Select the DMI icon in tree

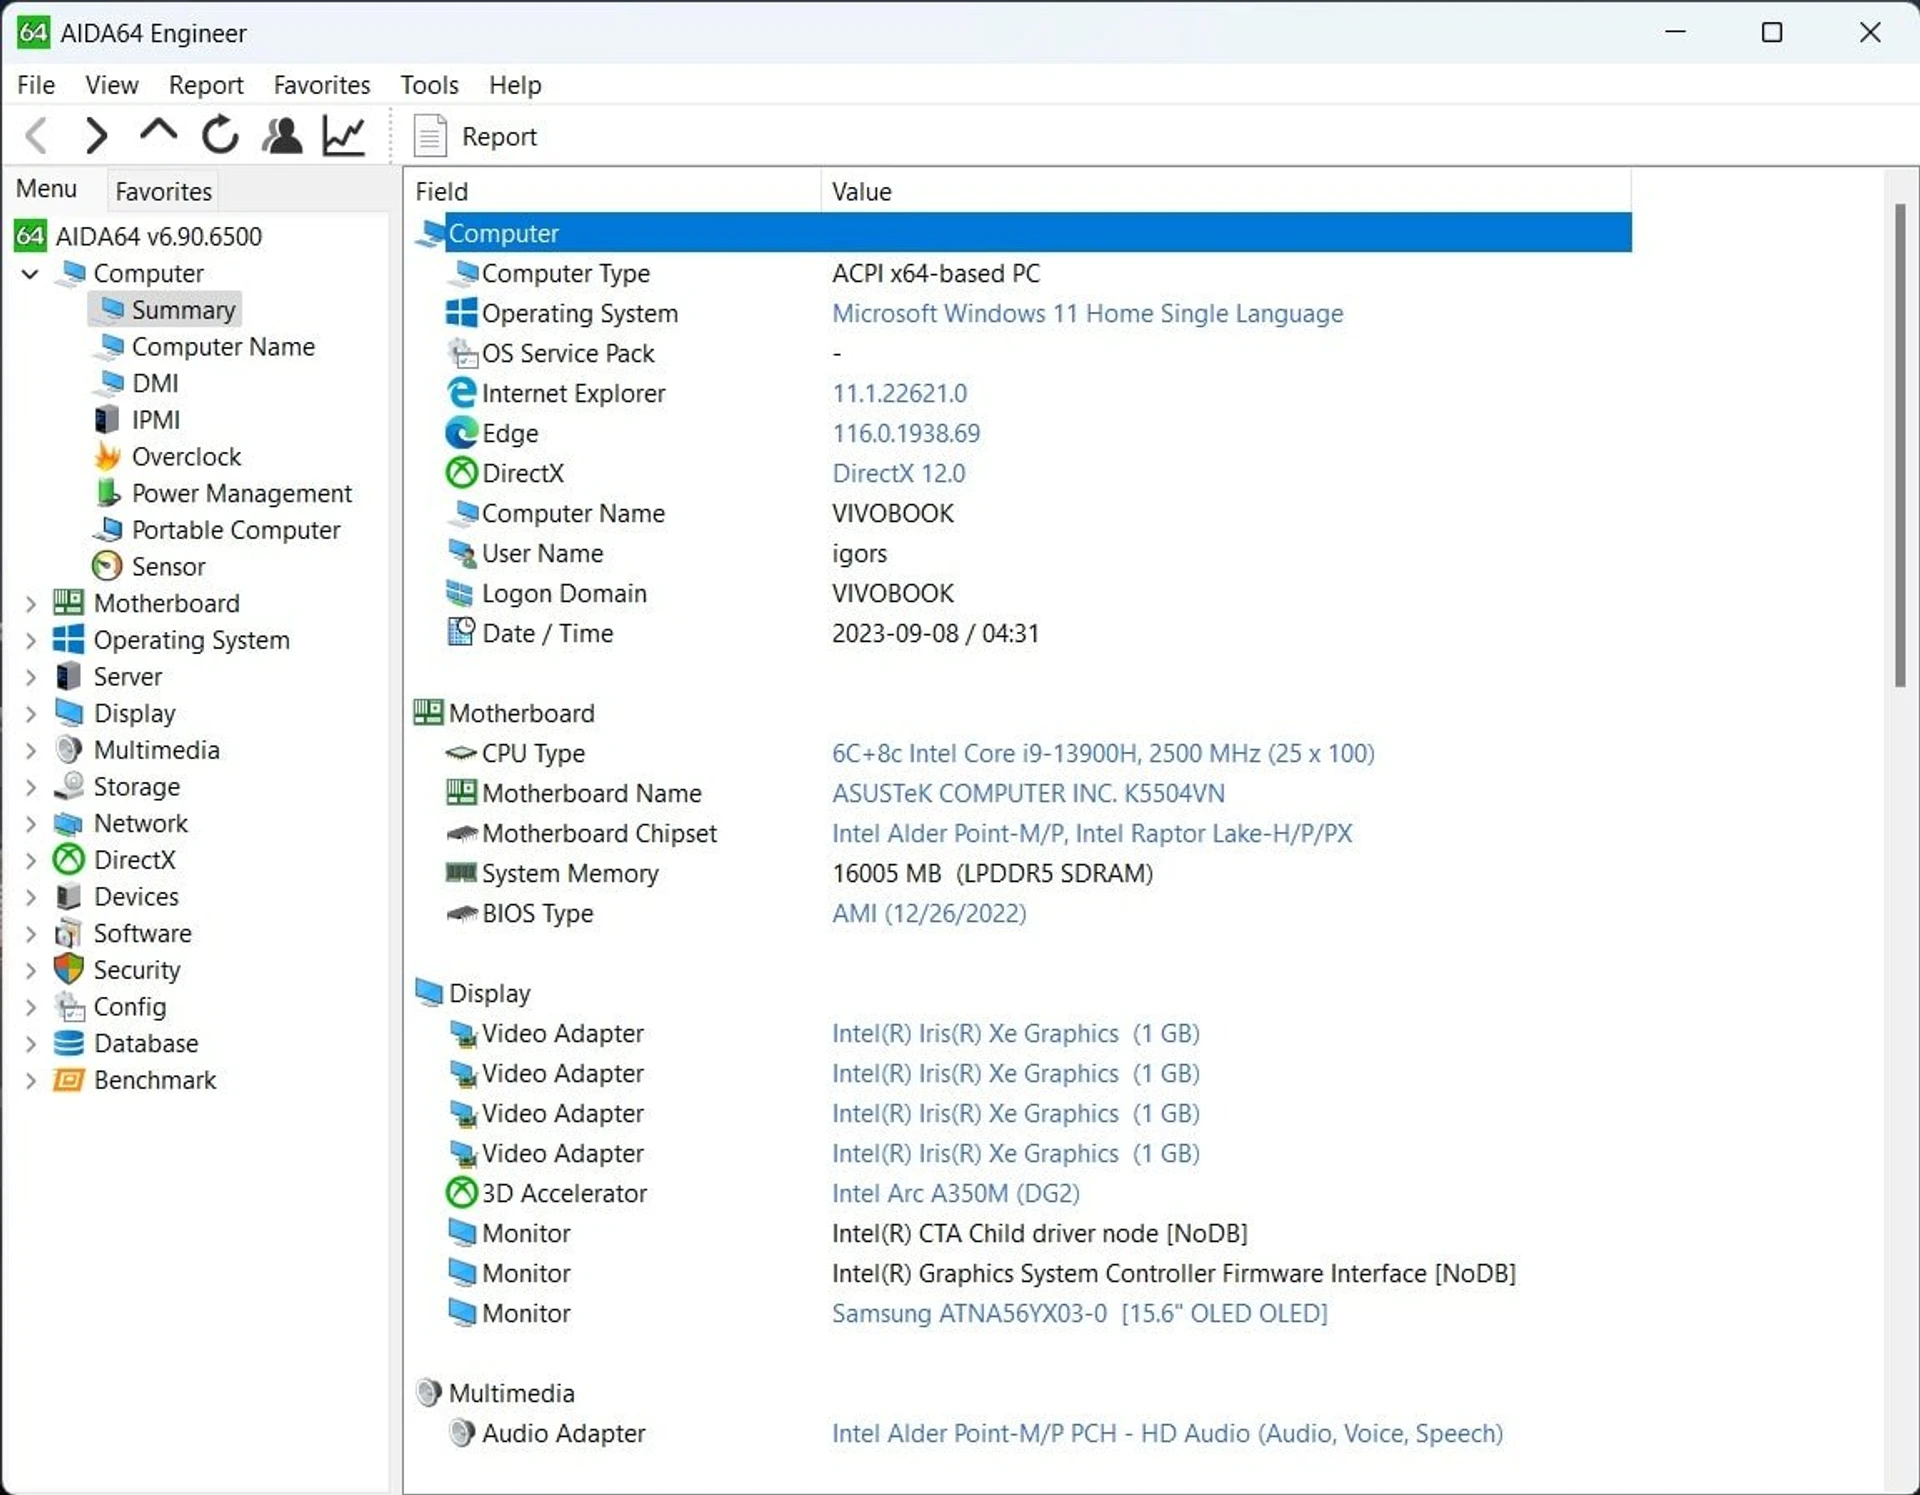pos(110,383)
